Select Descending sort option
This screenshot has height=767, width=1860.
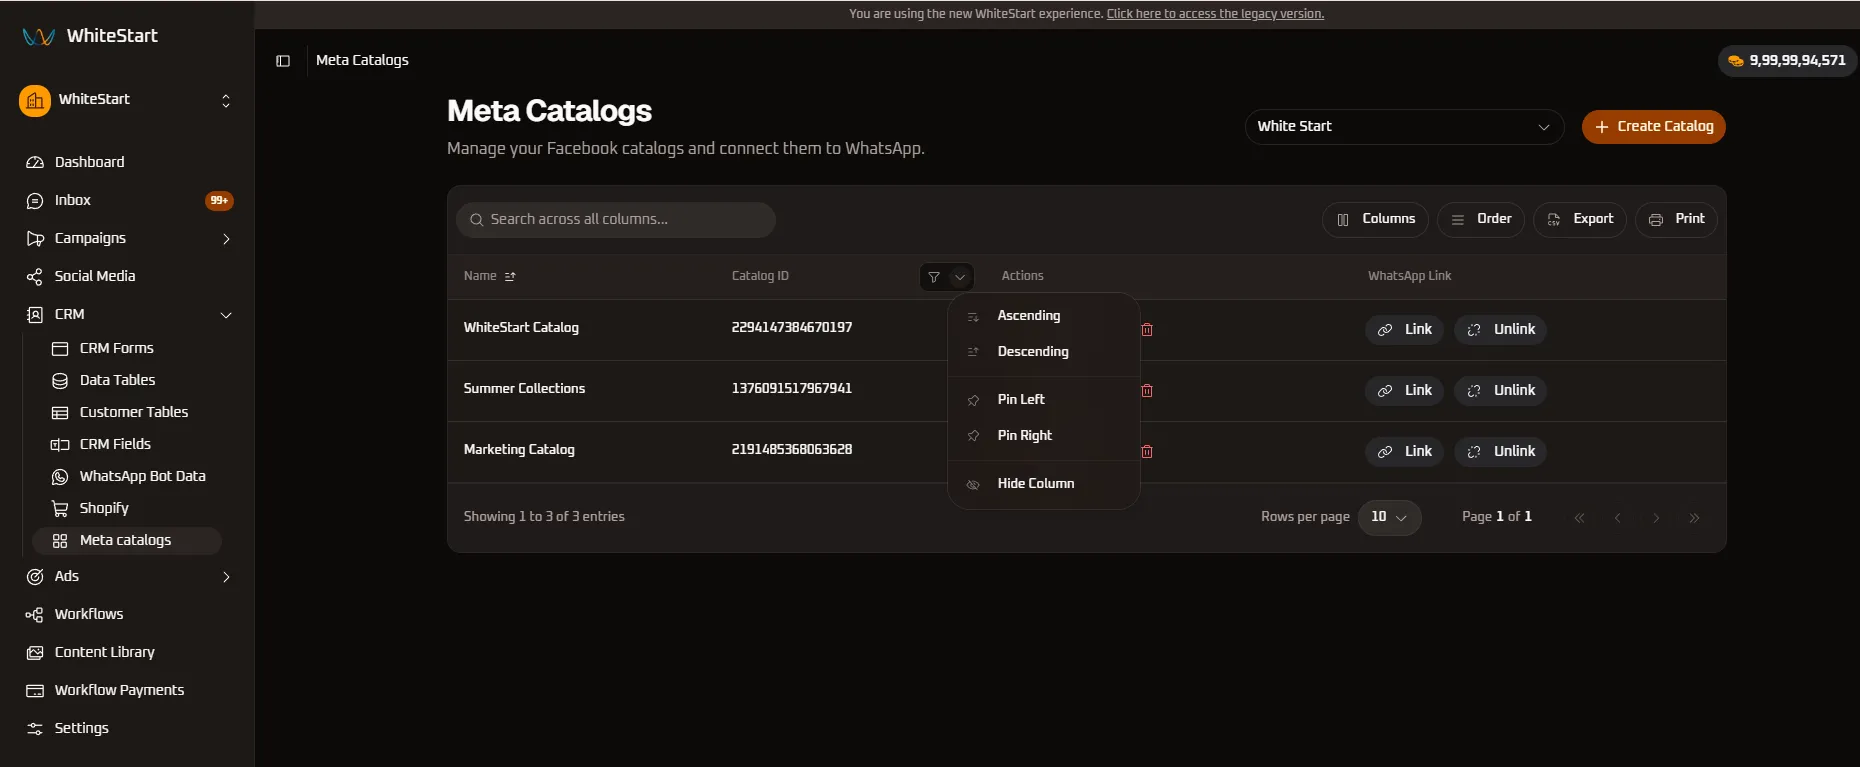pos(1043,352)
